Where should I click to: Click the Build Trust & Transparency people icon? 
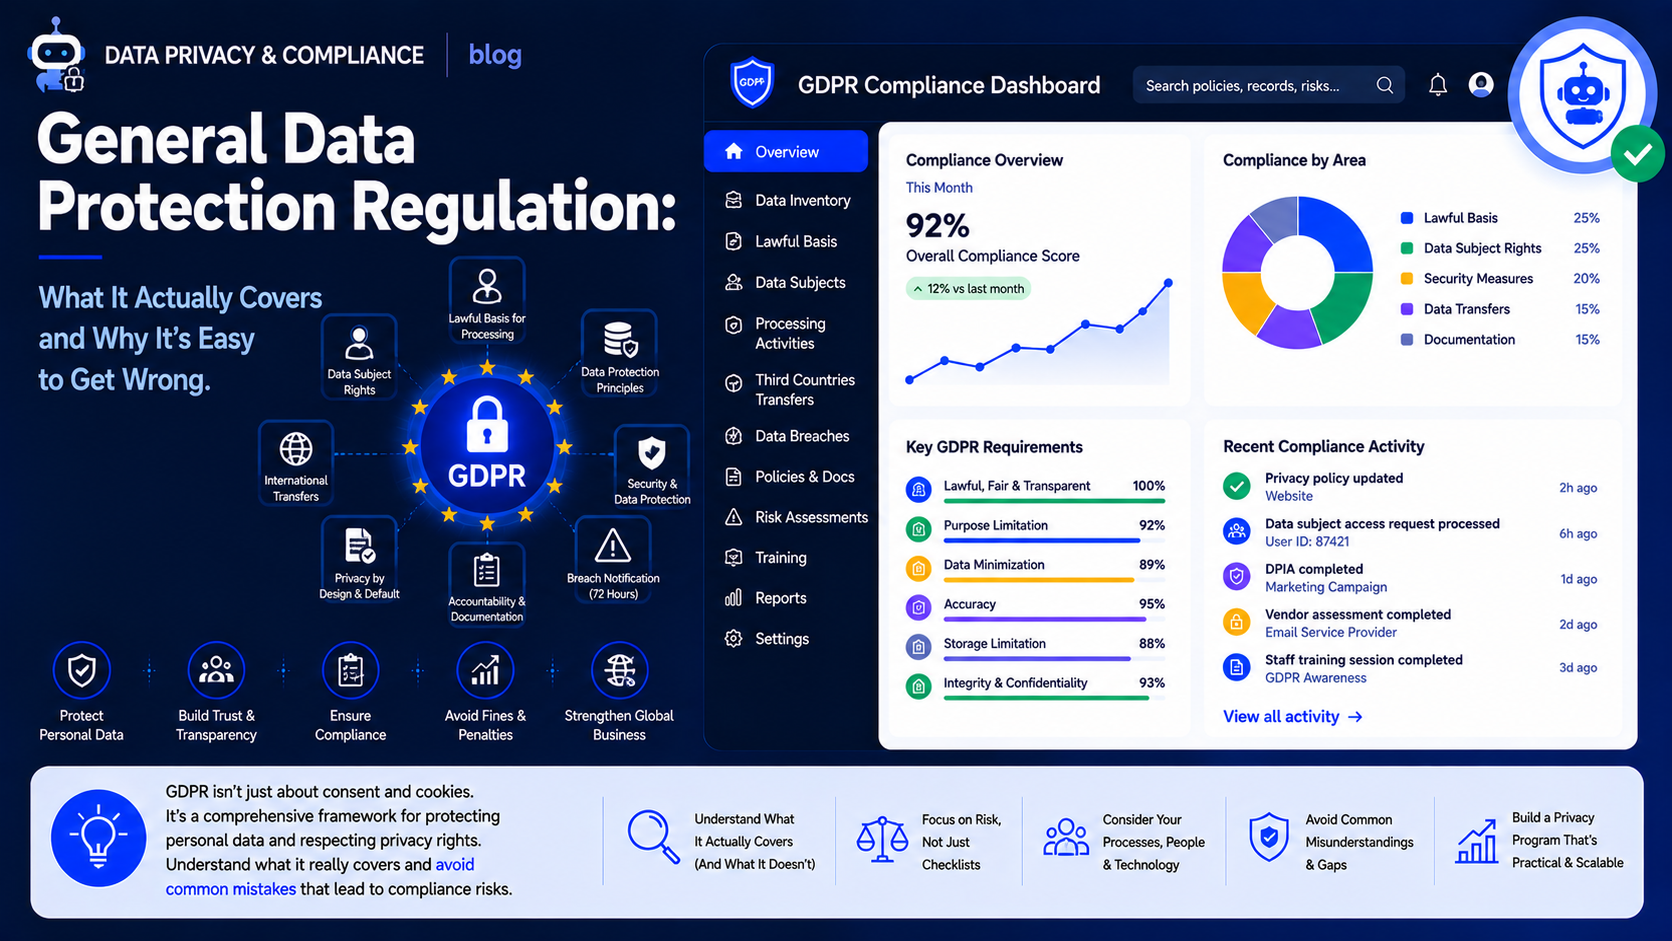pyautogui.click(x=216, y=670)
